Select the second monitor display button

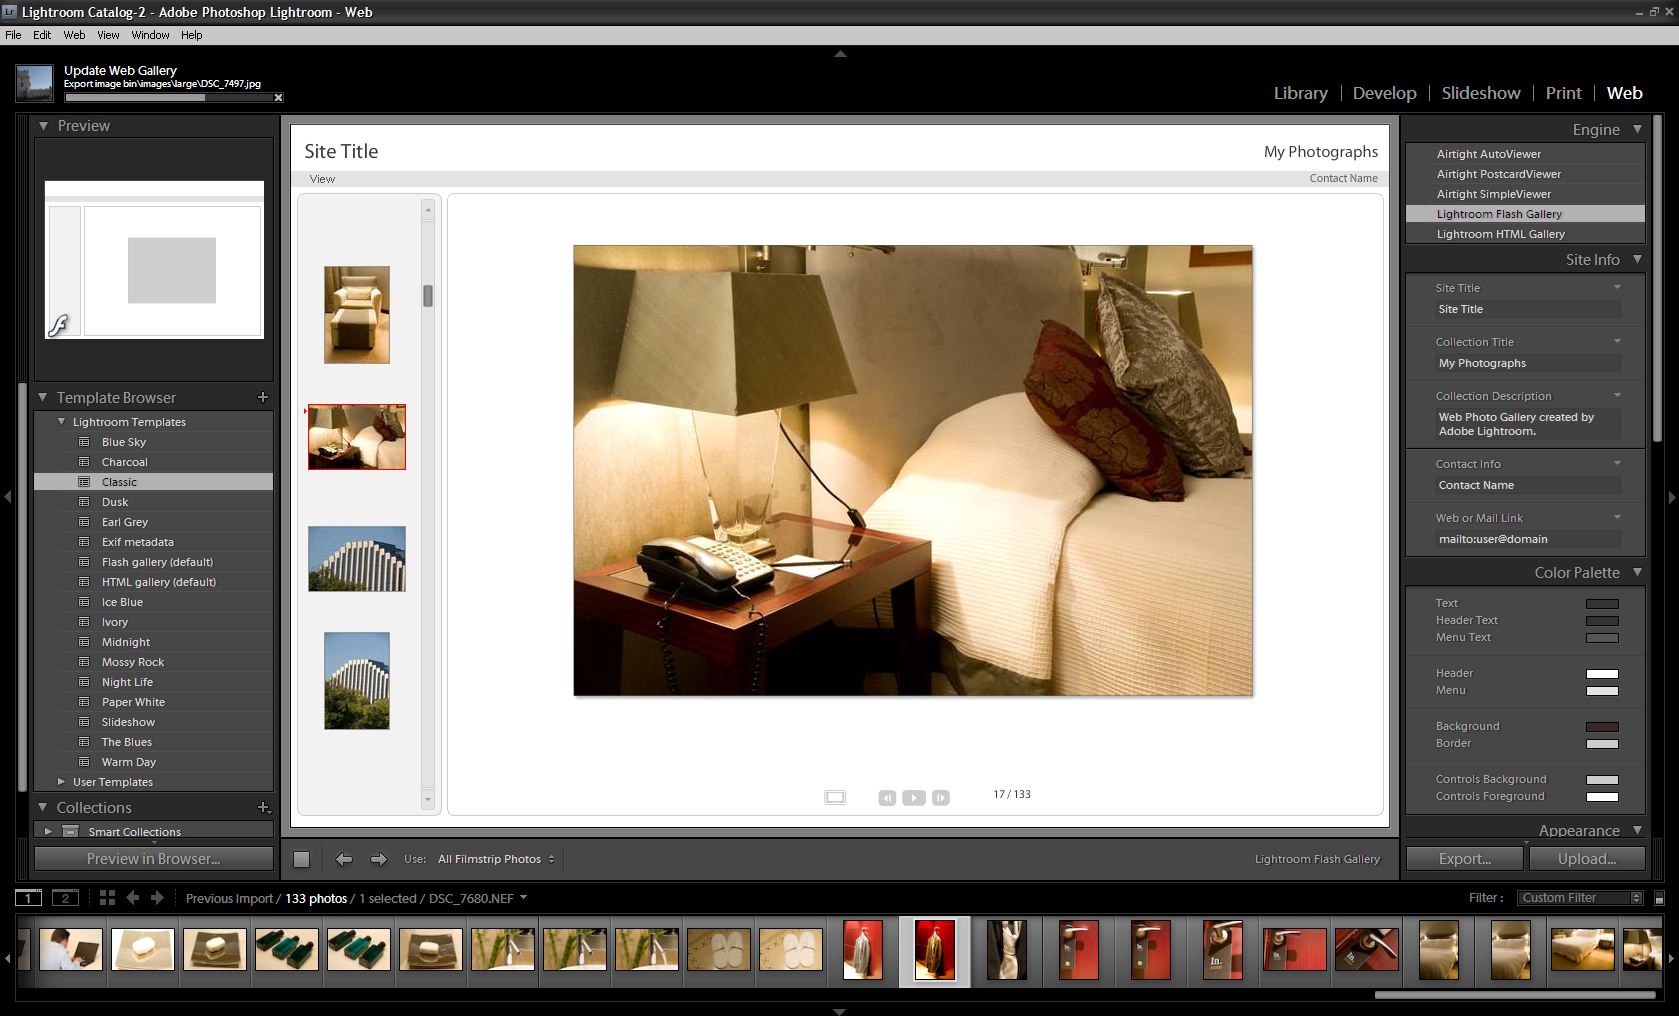pyautogui.click(x=65, y=898)
